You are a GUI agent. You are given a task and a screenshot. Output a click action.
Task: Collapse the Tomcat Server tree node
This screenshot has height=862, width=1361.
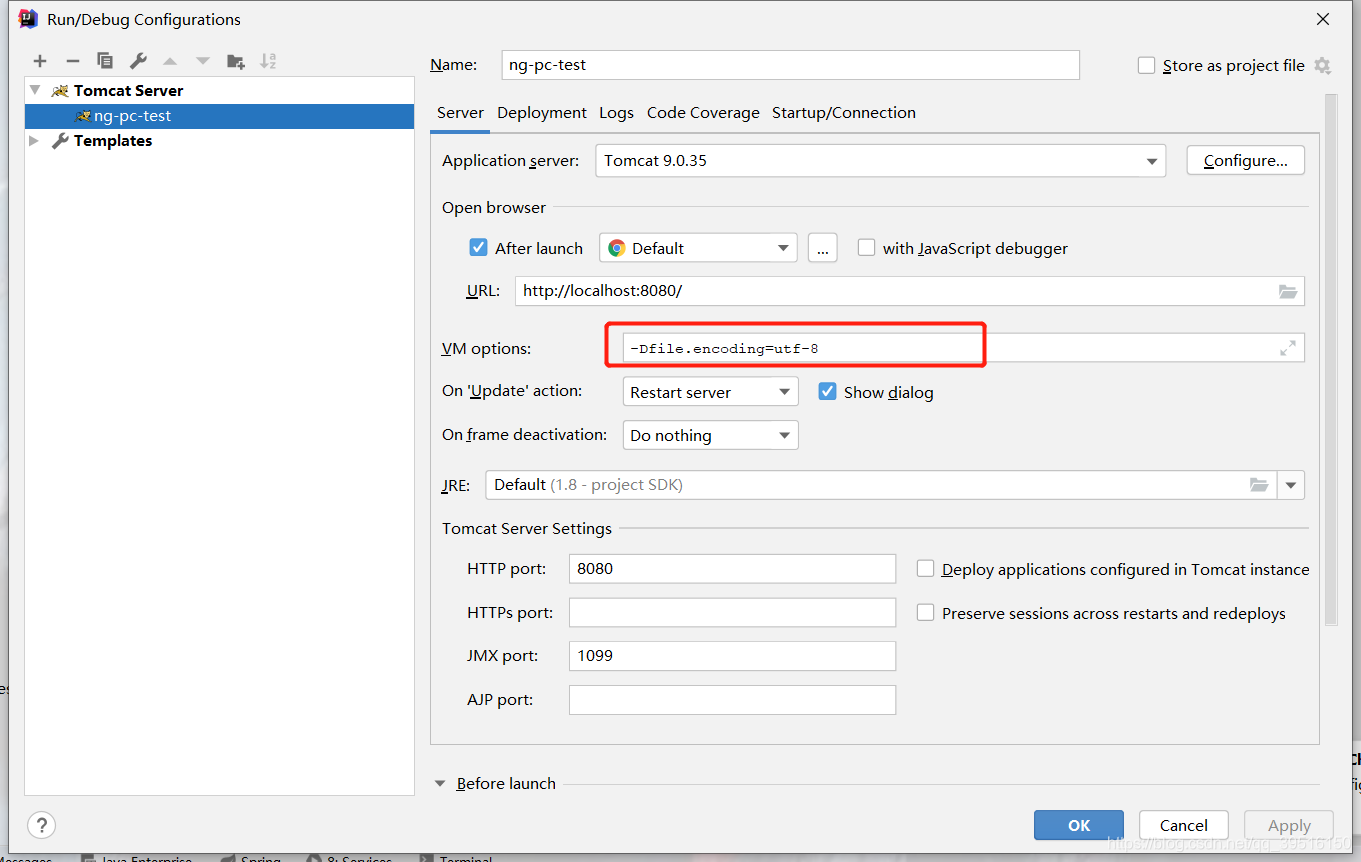(x=36, y=90)
